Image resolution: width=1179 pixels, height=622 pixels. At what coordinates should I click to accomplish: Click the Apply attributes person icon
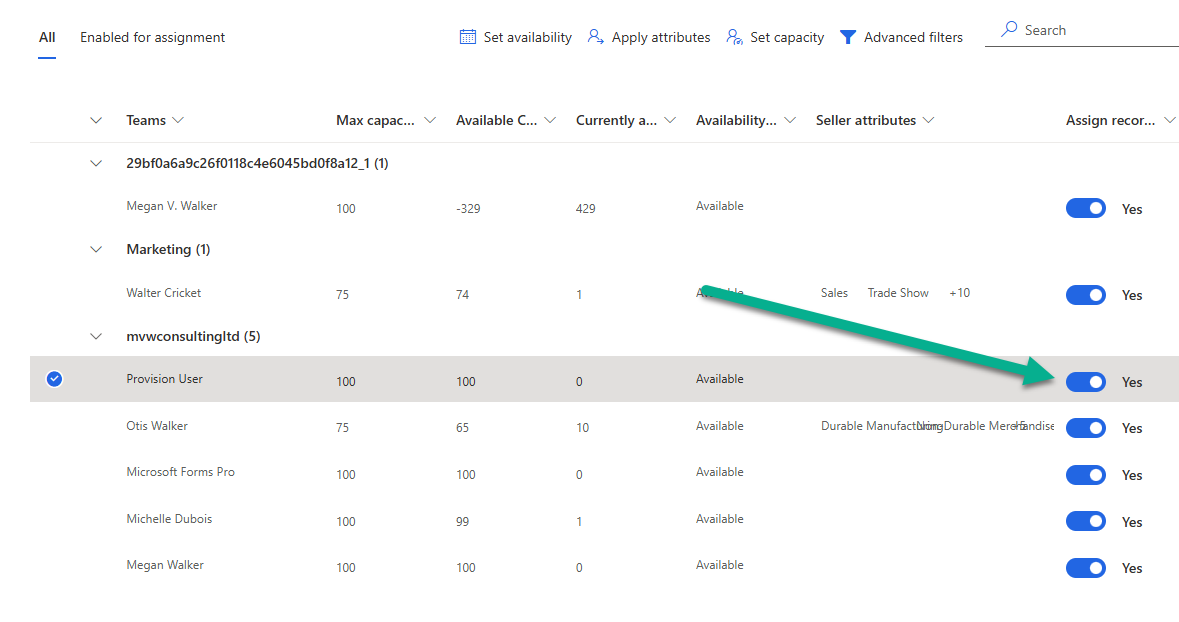[595, 37]
